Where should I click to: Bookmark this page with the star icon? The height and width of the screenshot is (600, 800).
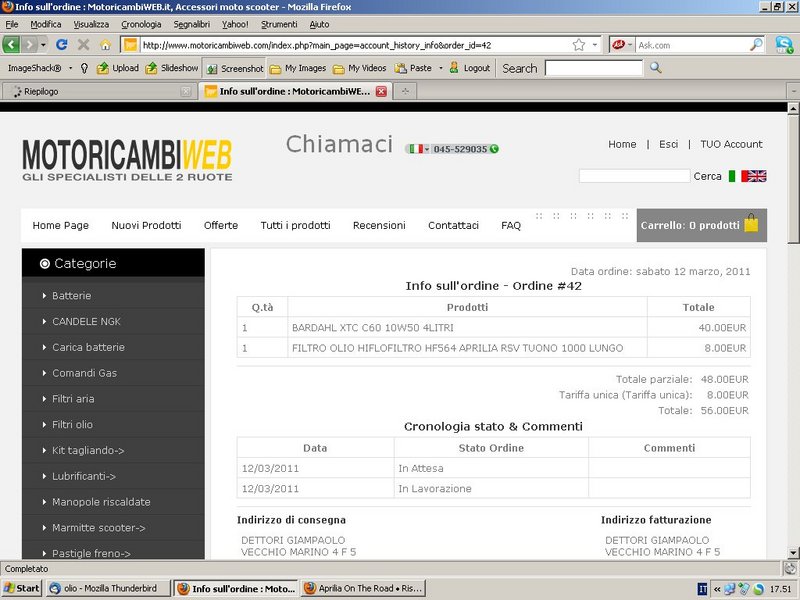tap(579, 45)
